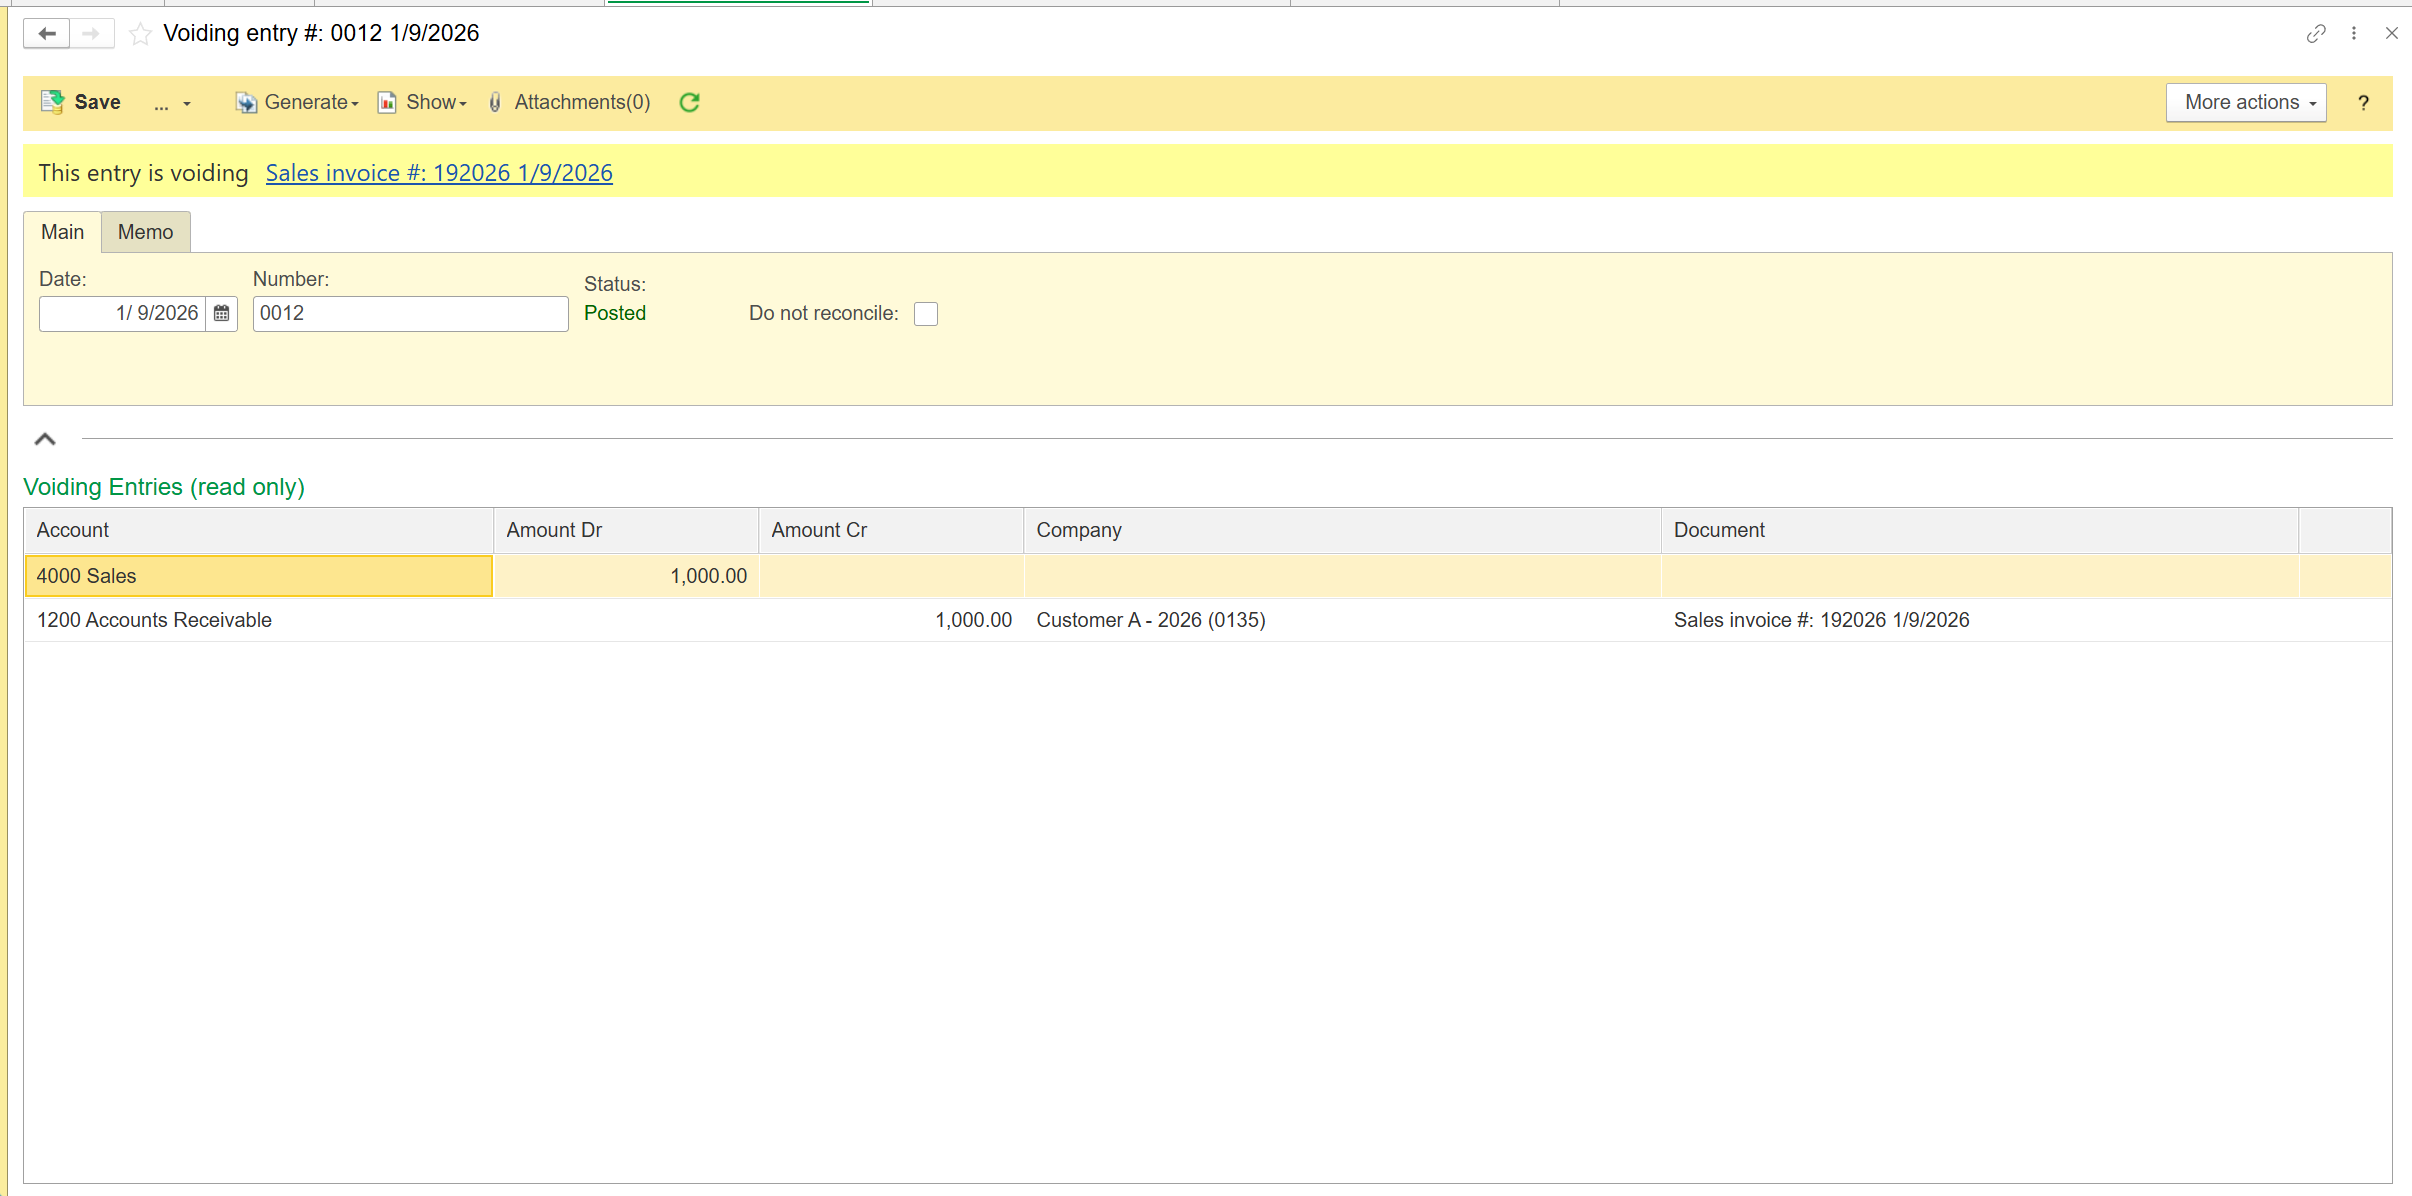Click the back navigation arrow

46,34
